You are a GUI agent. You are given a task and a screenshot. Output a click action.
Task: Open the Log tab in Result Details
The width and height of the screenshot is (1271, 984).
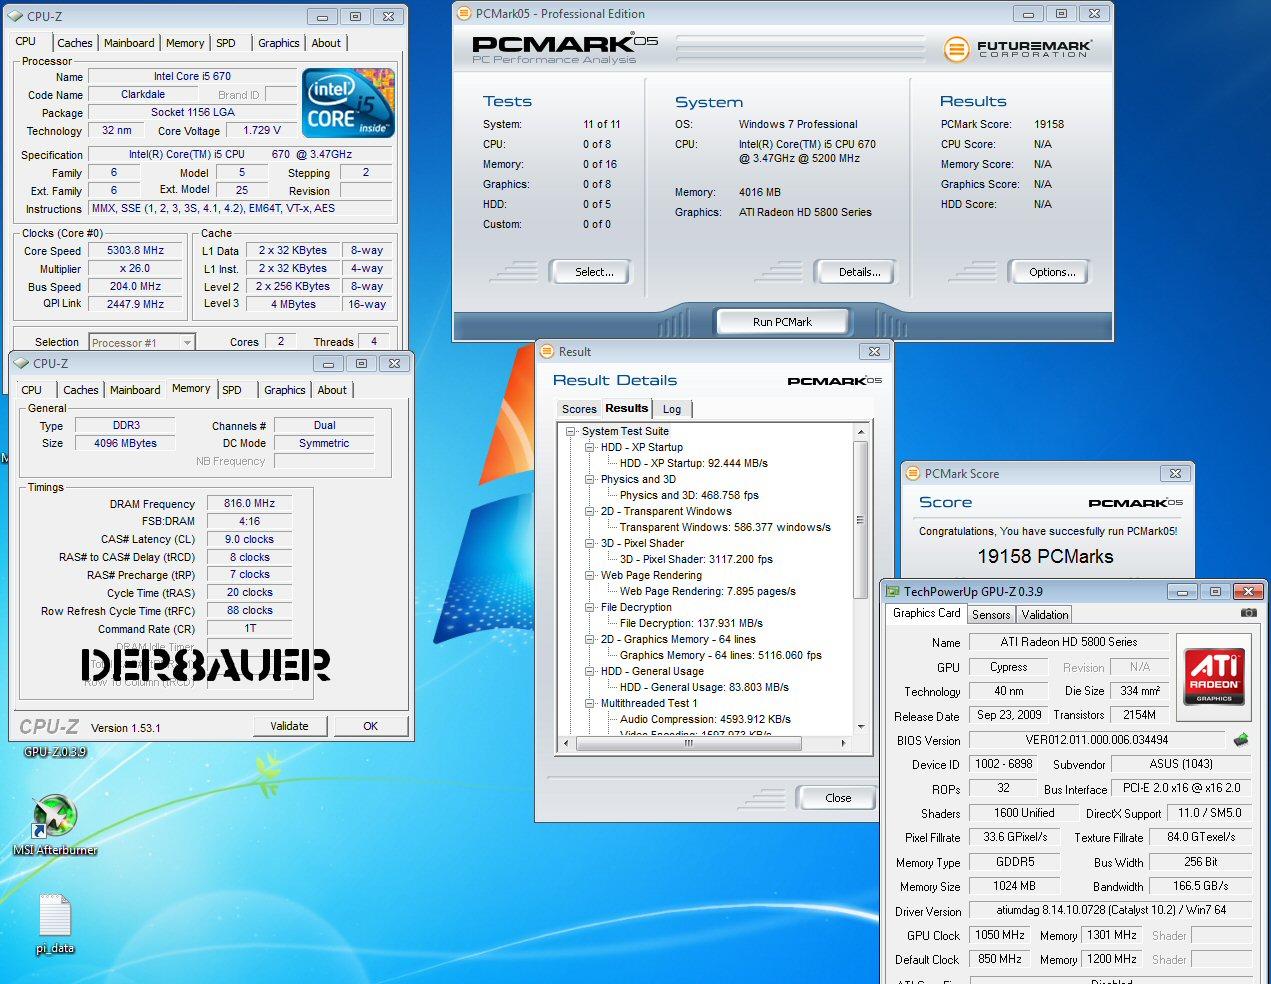pos(672,409)
